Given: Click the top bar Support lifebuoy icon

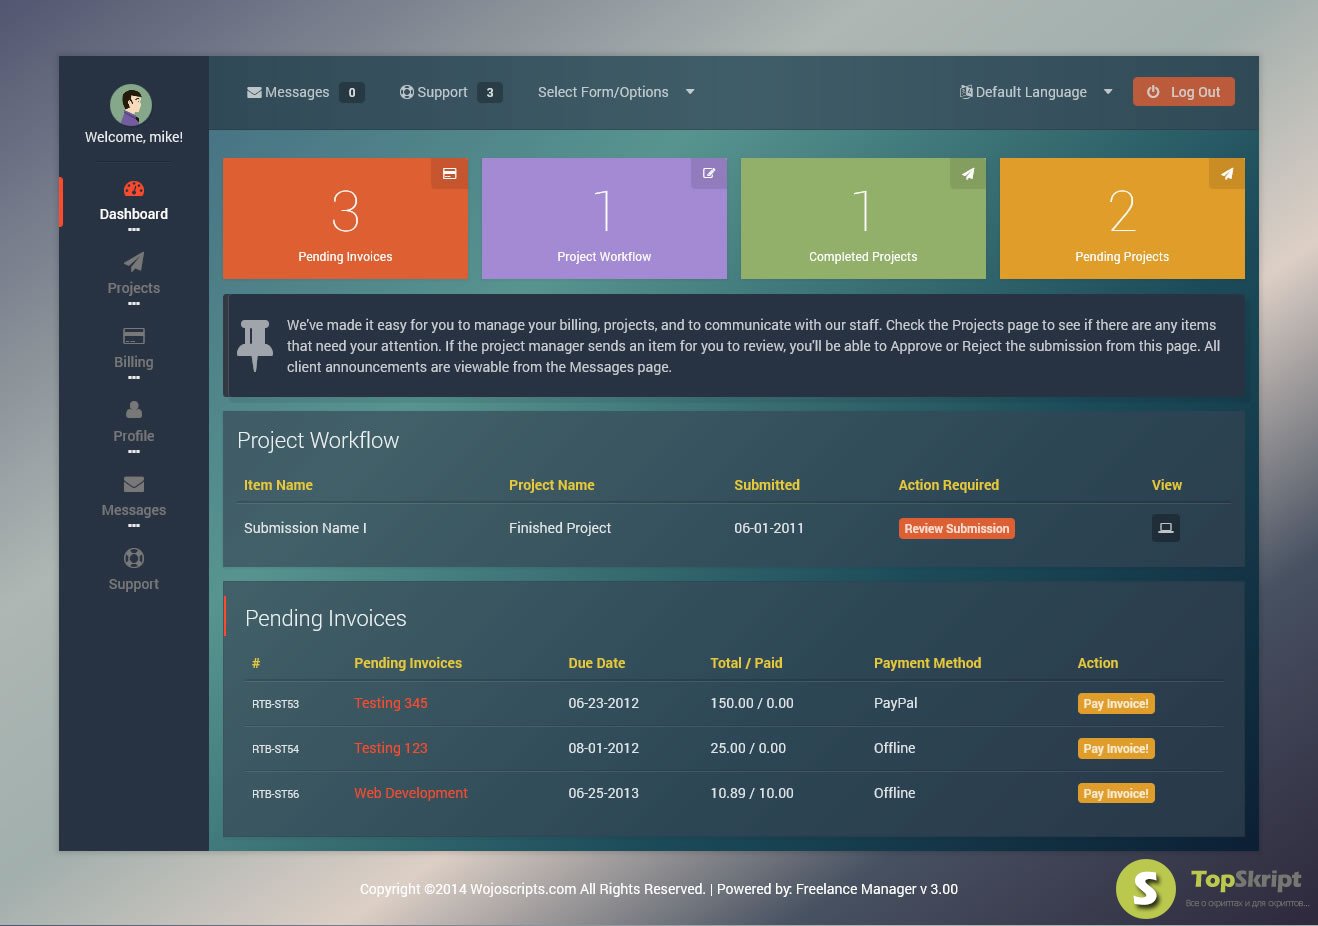Looking at the screenshot, I should (407, 92).
